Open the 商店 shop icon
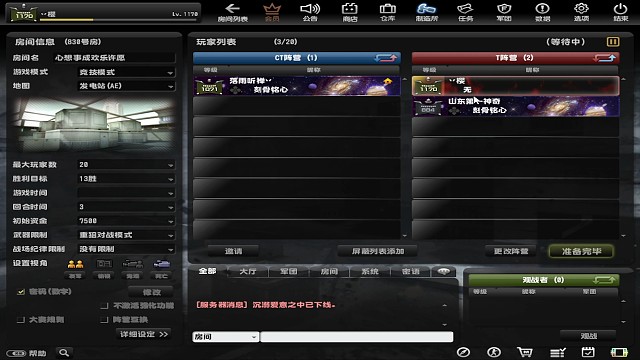This screenshot has height=360, width=640. [x=349, y=12]
